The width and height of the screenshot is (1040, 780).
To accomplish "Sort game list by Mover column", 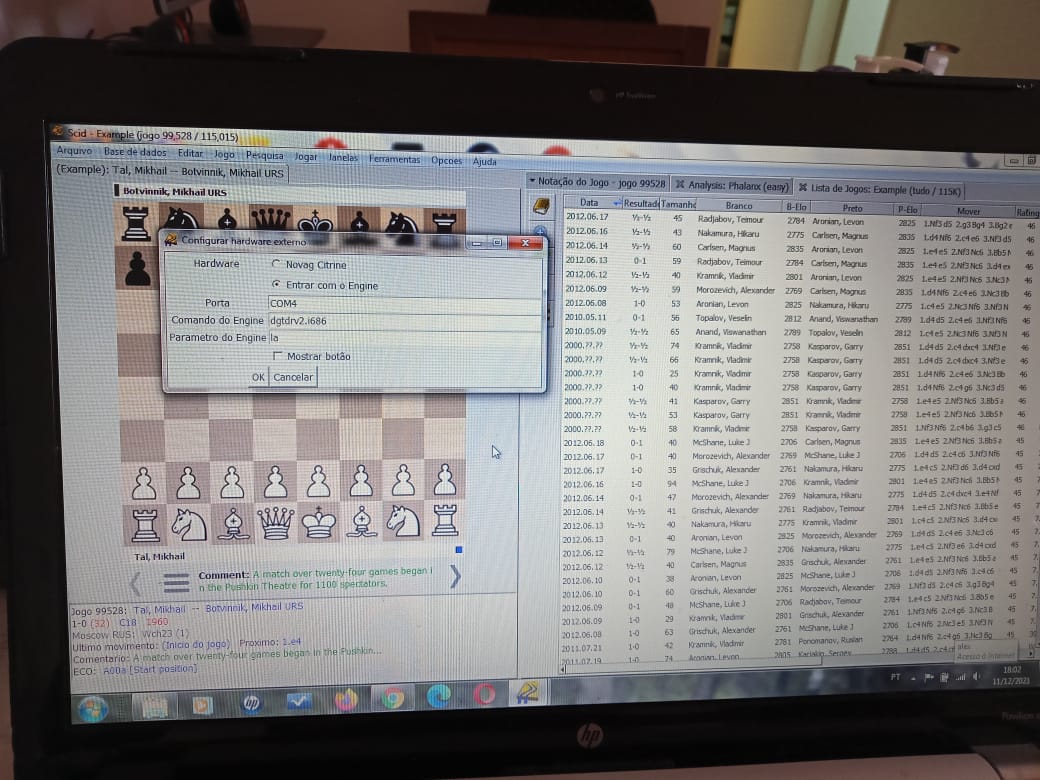I will point(968,211).
